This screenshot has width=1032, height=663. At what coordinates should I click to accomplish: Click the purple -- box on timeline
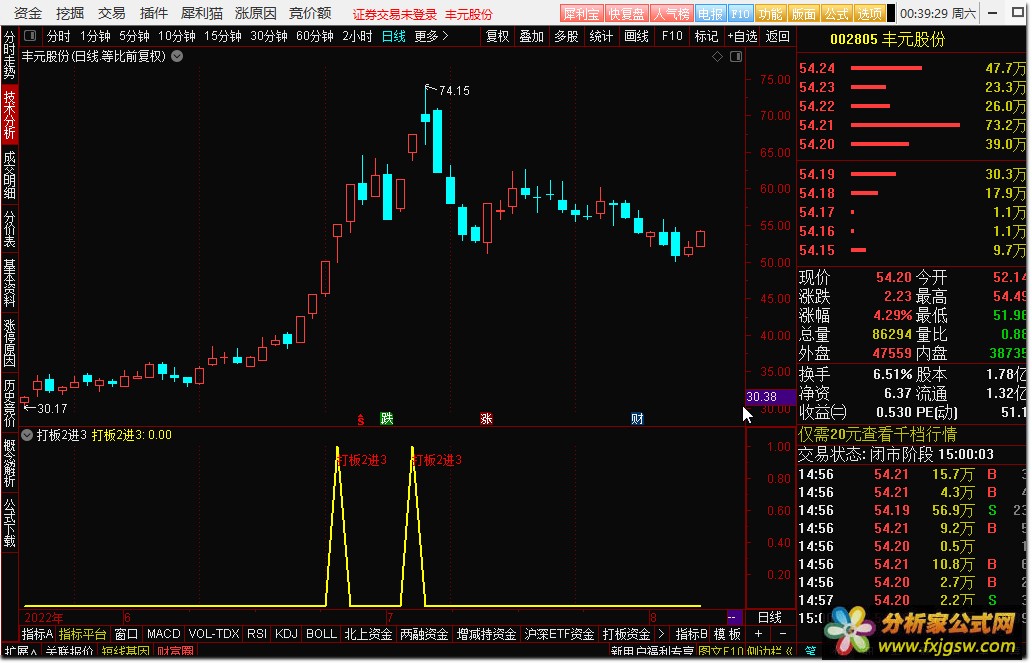coord(735,618)
